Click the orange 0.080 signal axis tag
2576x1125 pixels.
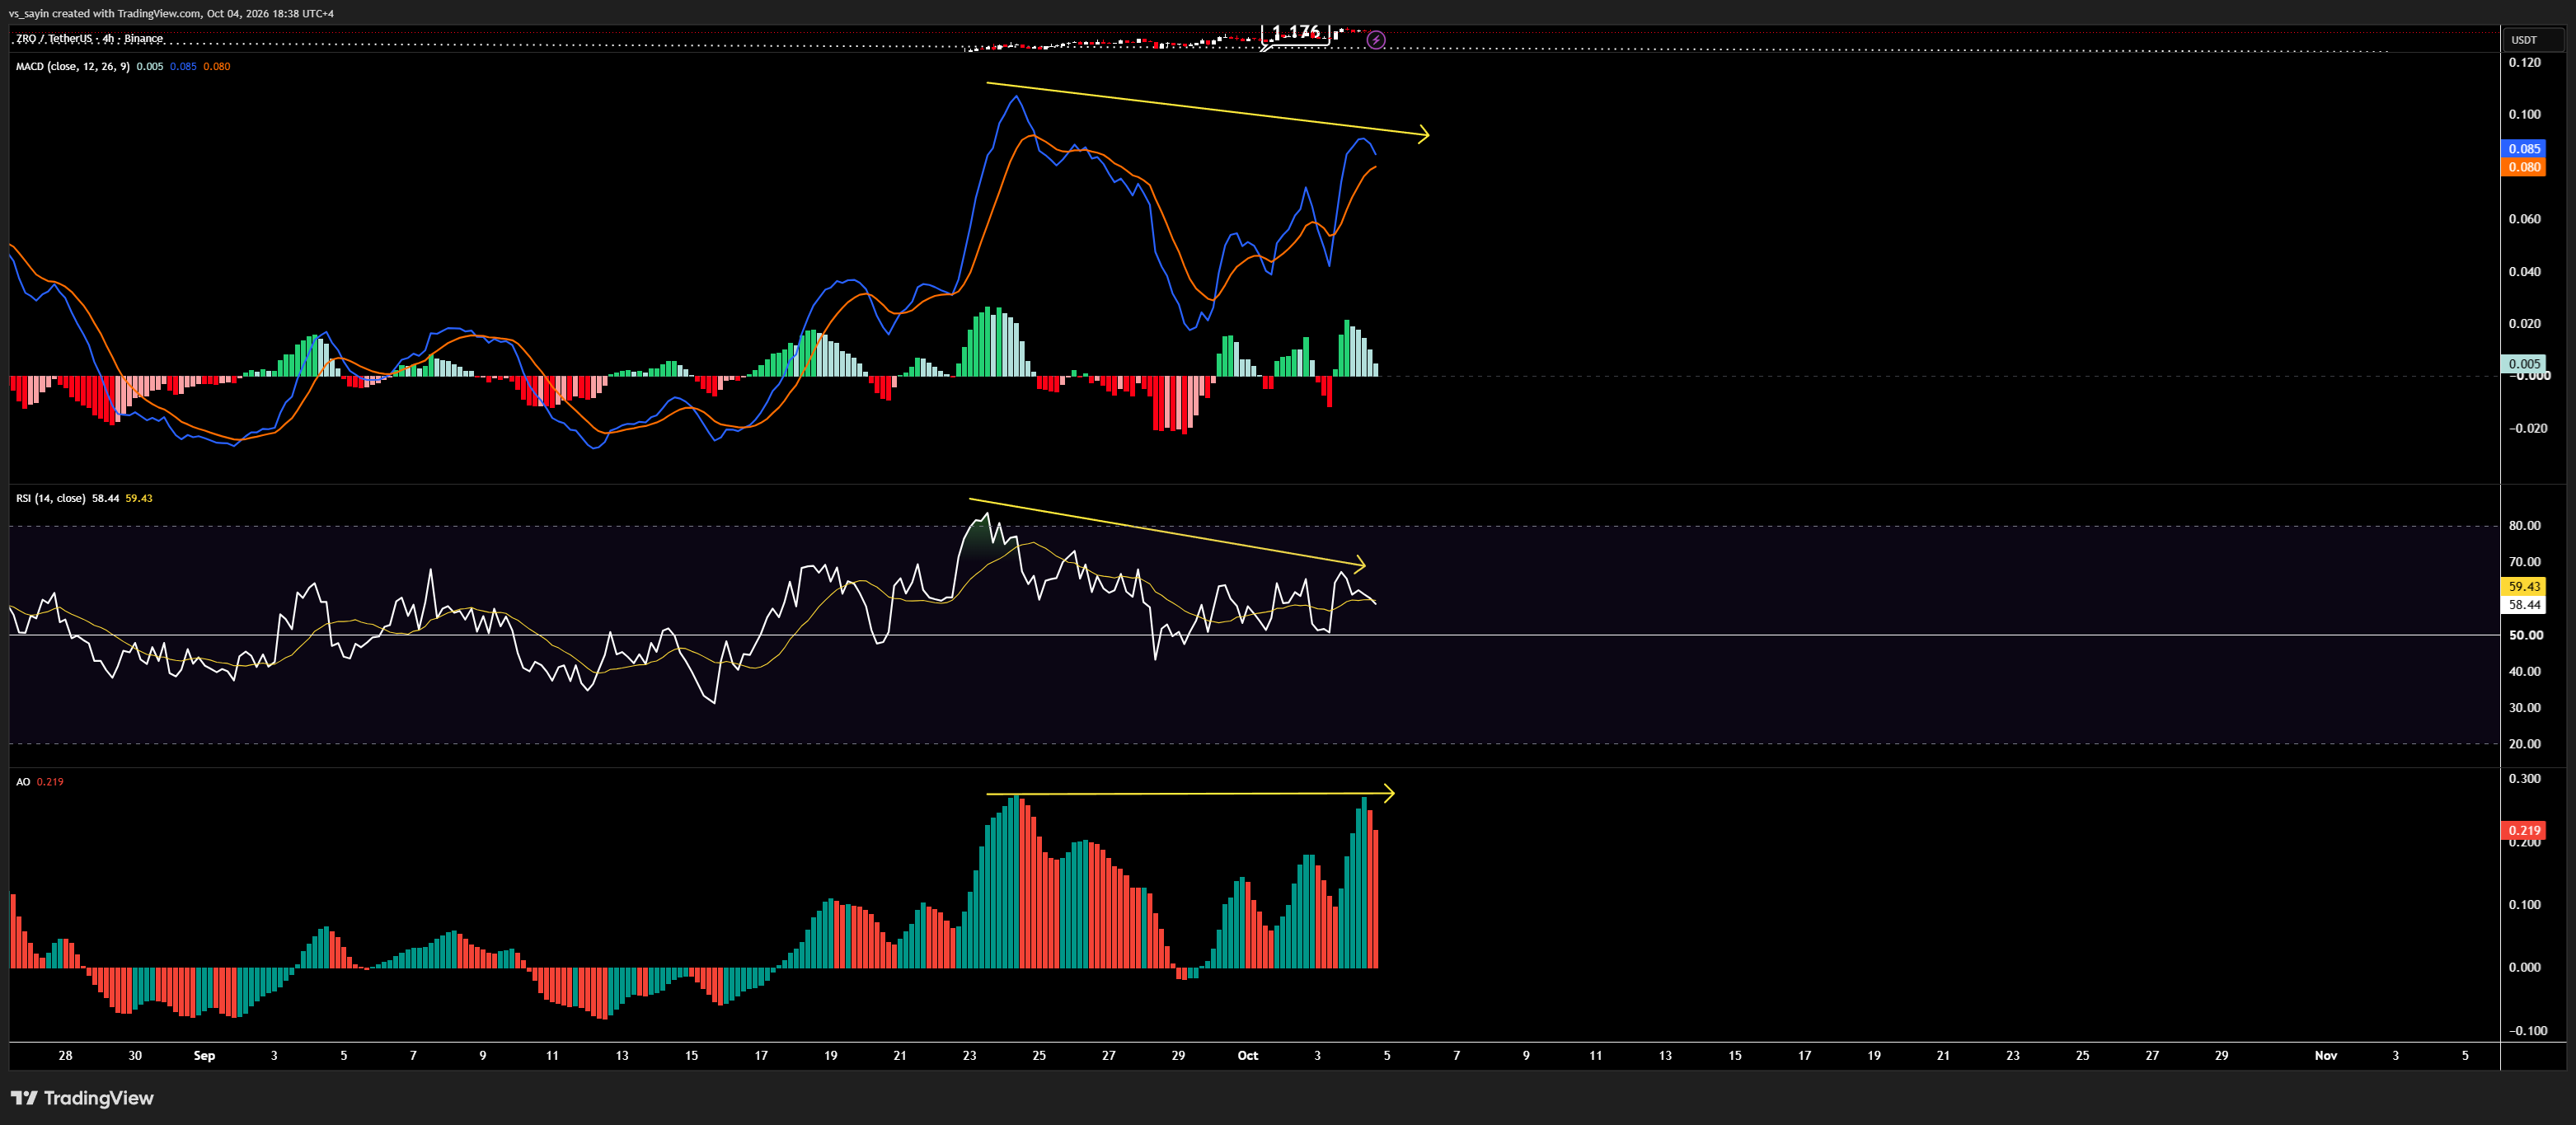[2523, 167]
